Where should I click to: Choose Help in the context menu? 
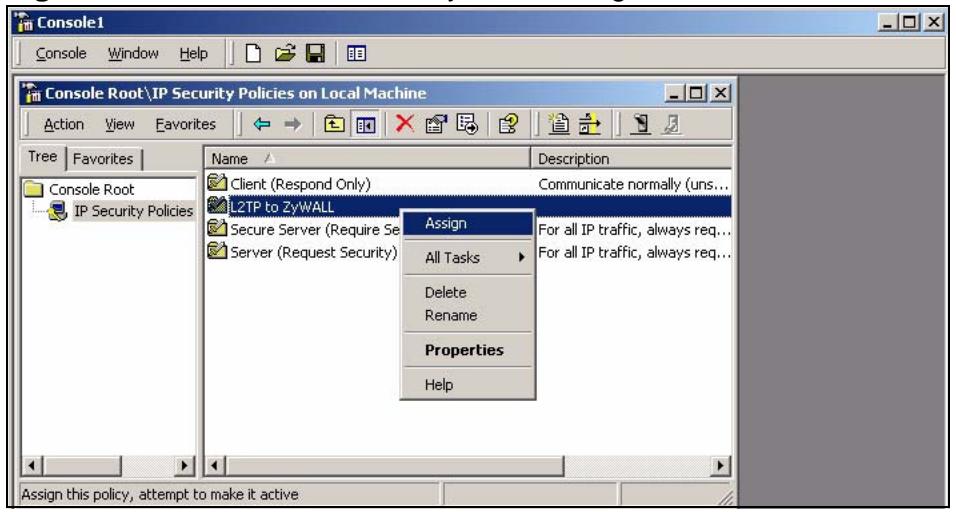coord(467,385)
